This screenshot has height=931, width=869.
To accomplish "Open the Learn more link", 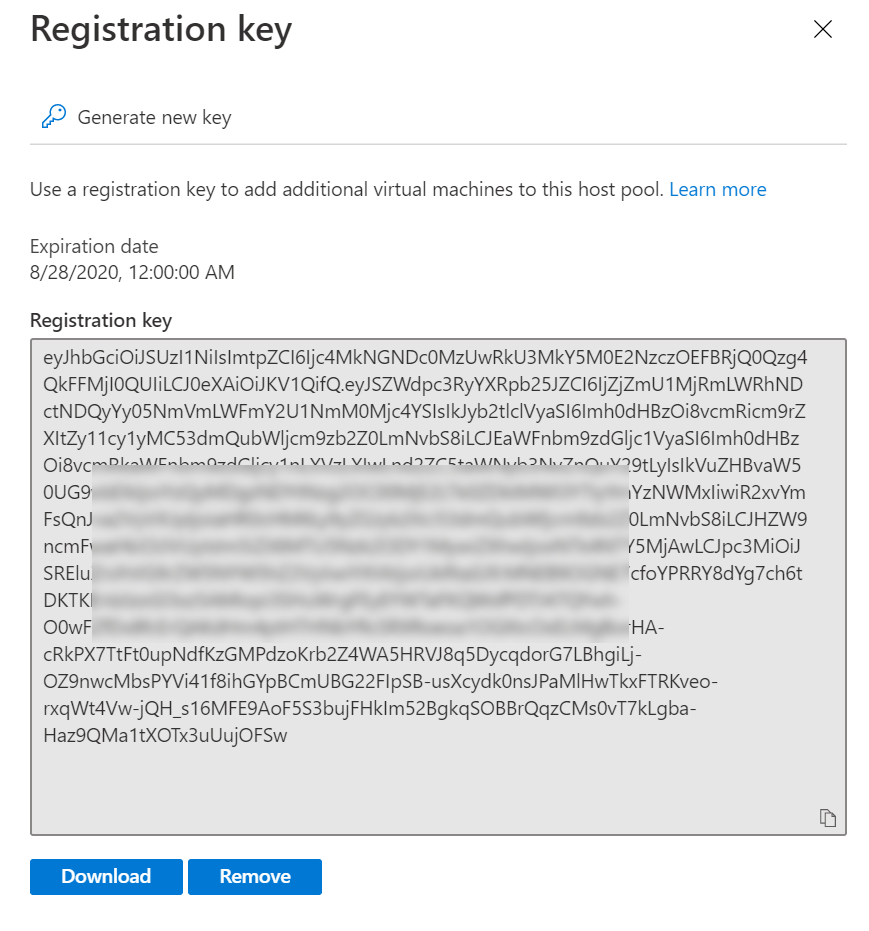I will [718, 189].
